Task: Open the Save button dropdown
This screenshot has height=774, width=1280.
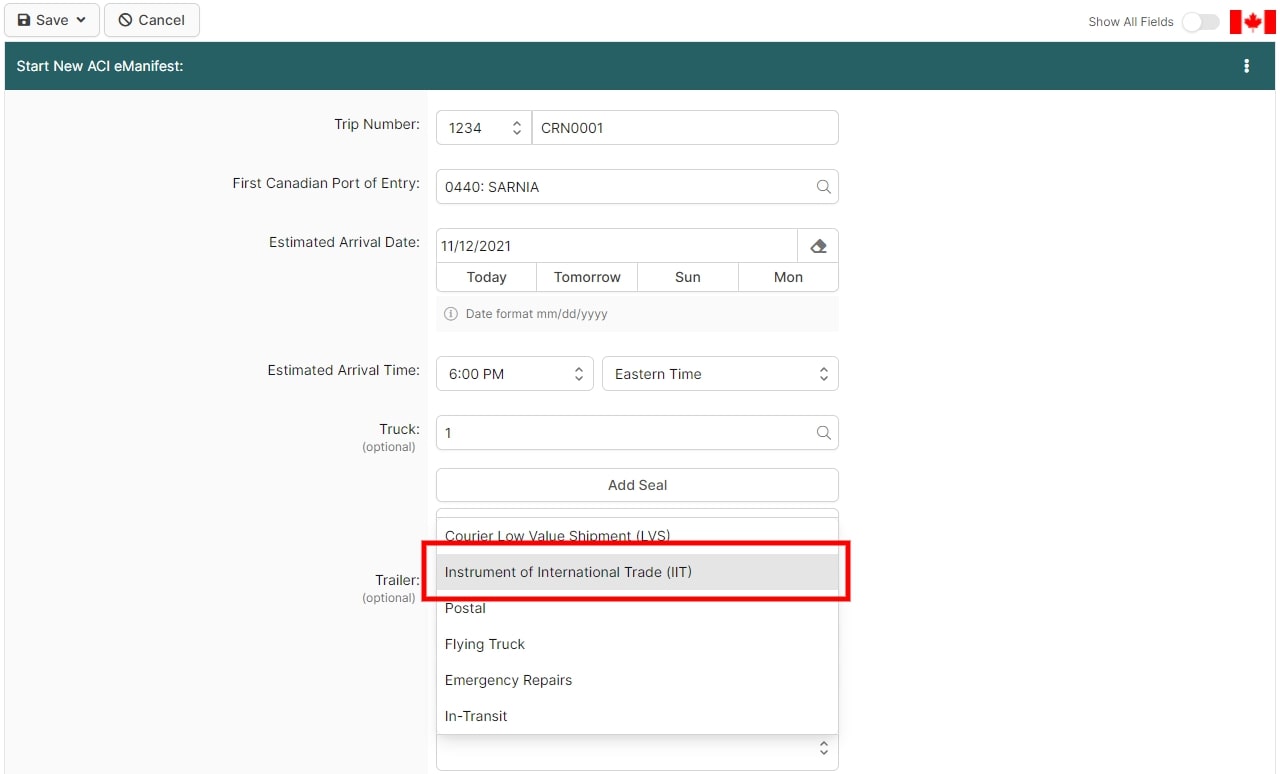Action: click(81, 20)
